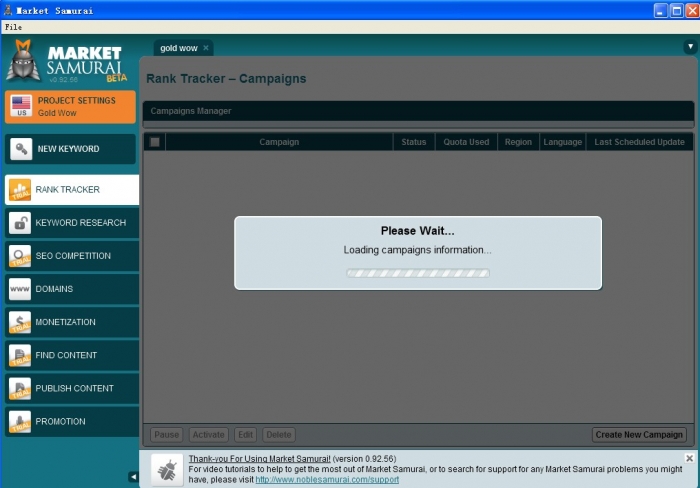The image size is (700, 488).
Task: Sort by the Last Scheduled Update column header
Action: [x=639, y=142]
